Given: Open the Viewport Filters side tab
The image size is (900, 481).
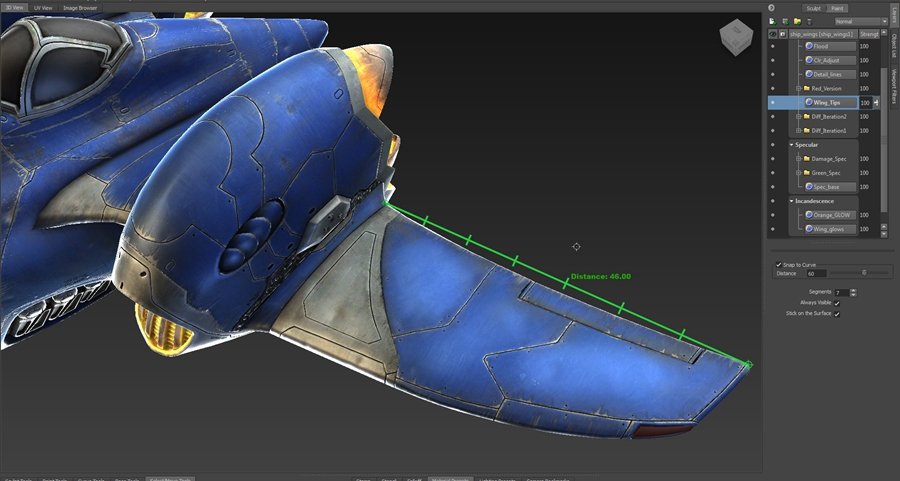Looking at the screenshot, I should pos(894,87).
